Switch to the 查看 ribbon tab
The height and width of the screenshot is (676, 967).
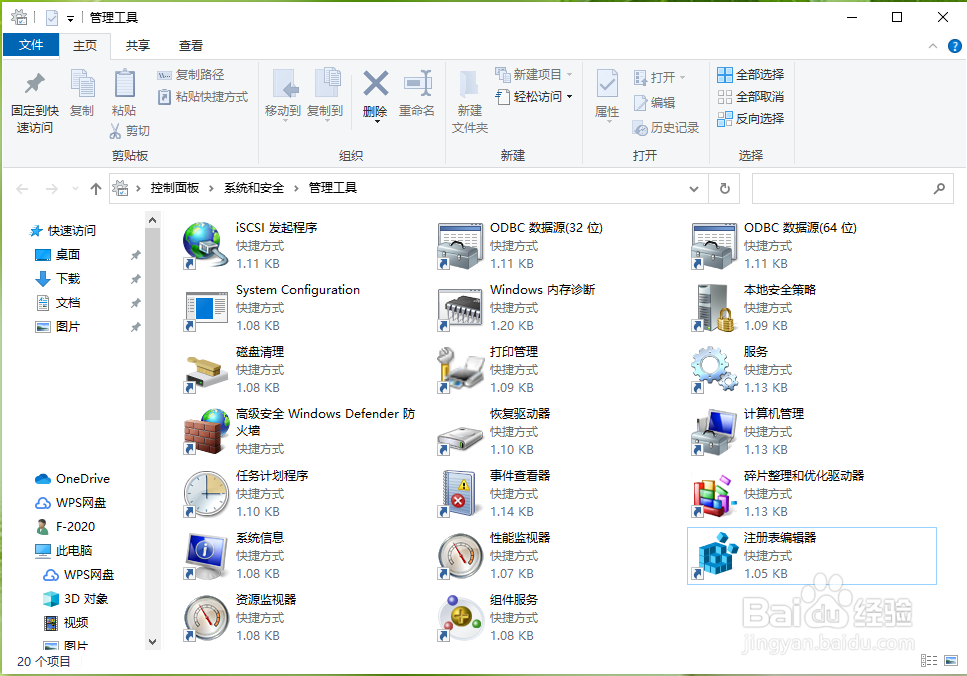point(190,45)
